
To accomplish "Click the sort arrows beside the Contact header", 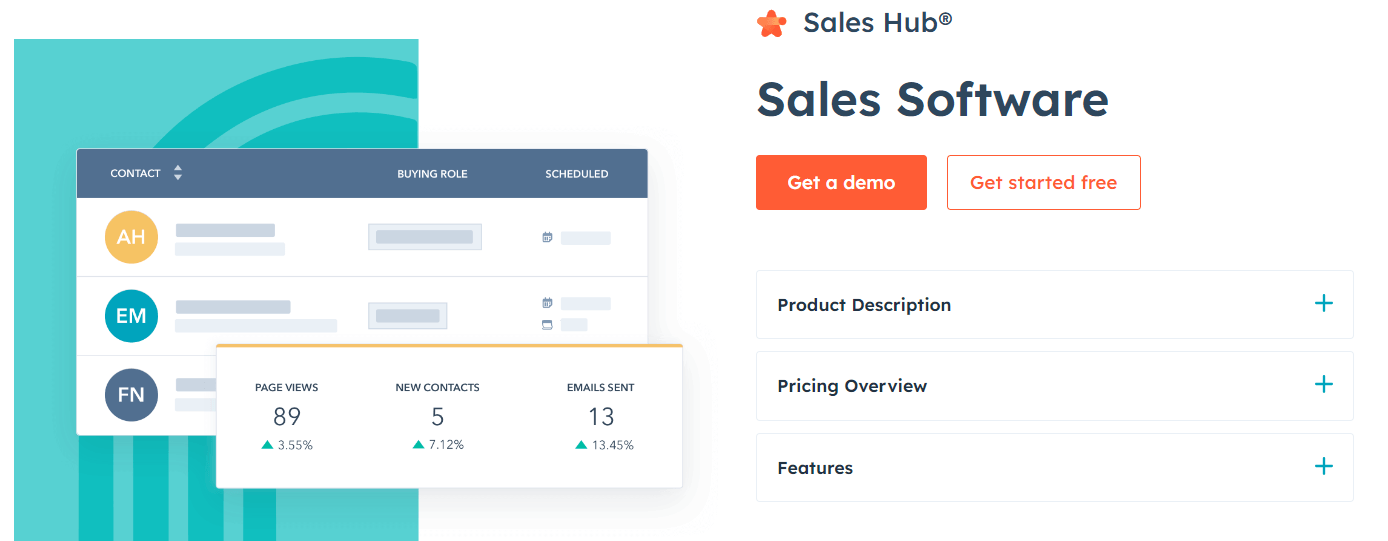I will coord(178,173).
